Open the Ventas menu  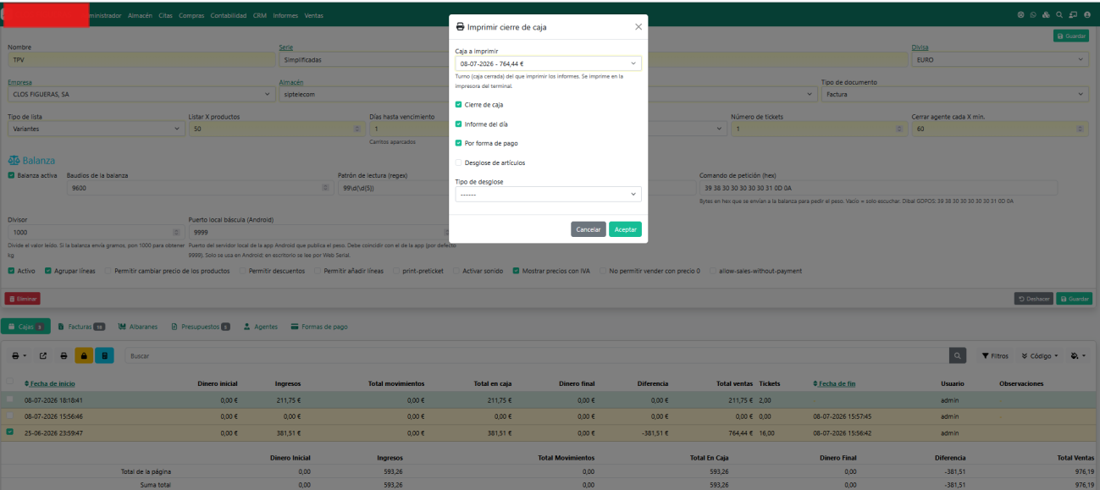314,15
